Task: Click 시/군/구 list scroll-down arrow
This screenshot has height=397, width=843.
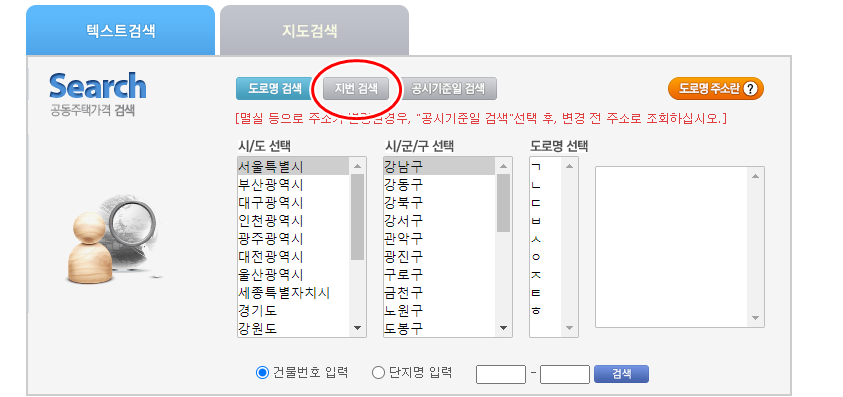Action: [504, 328]
